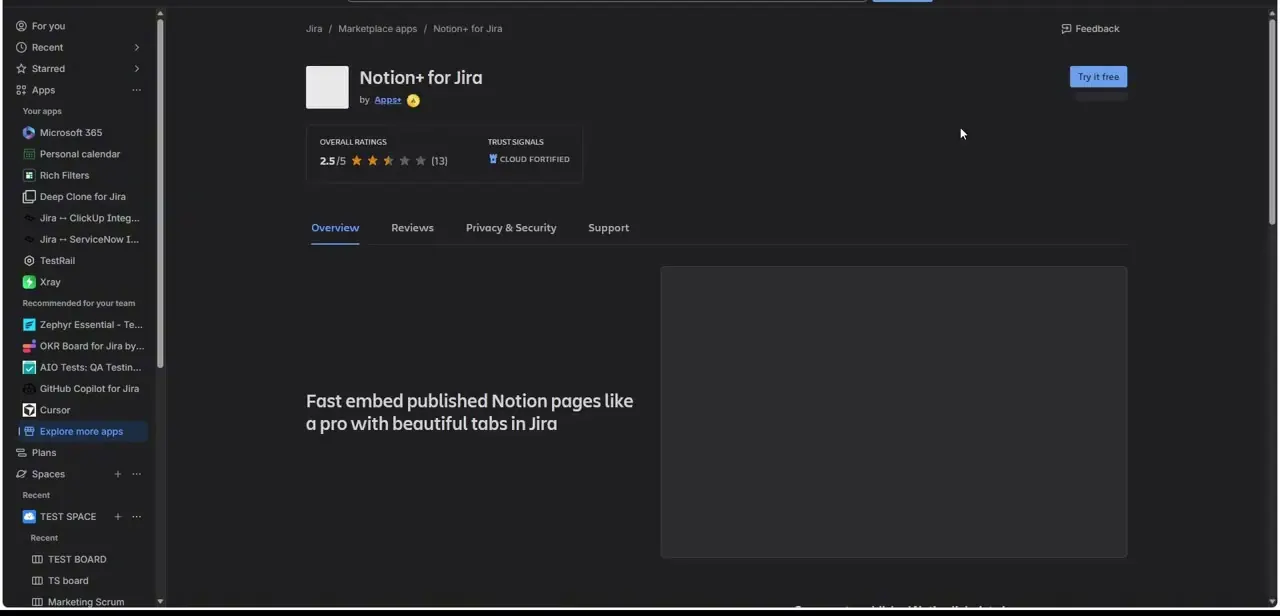This screenshot has width=1280, height=616.
Task: Click the Feedback button
Action: pyautogui.click(x=1090, y=29)
